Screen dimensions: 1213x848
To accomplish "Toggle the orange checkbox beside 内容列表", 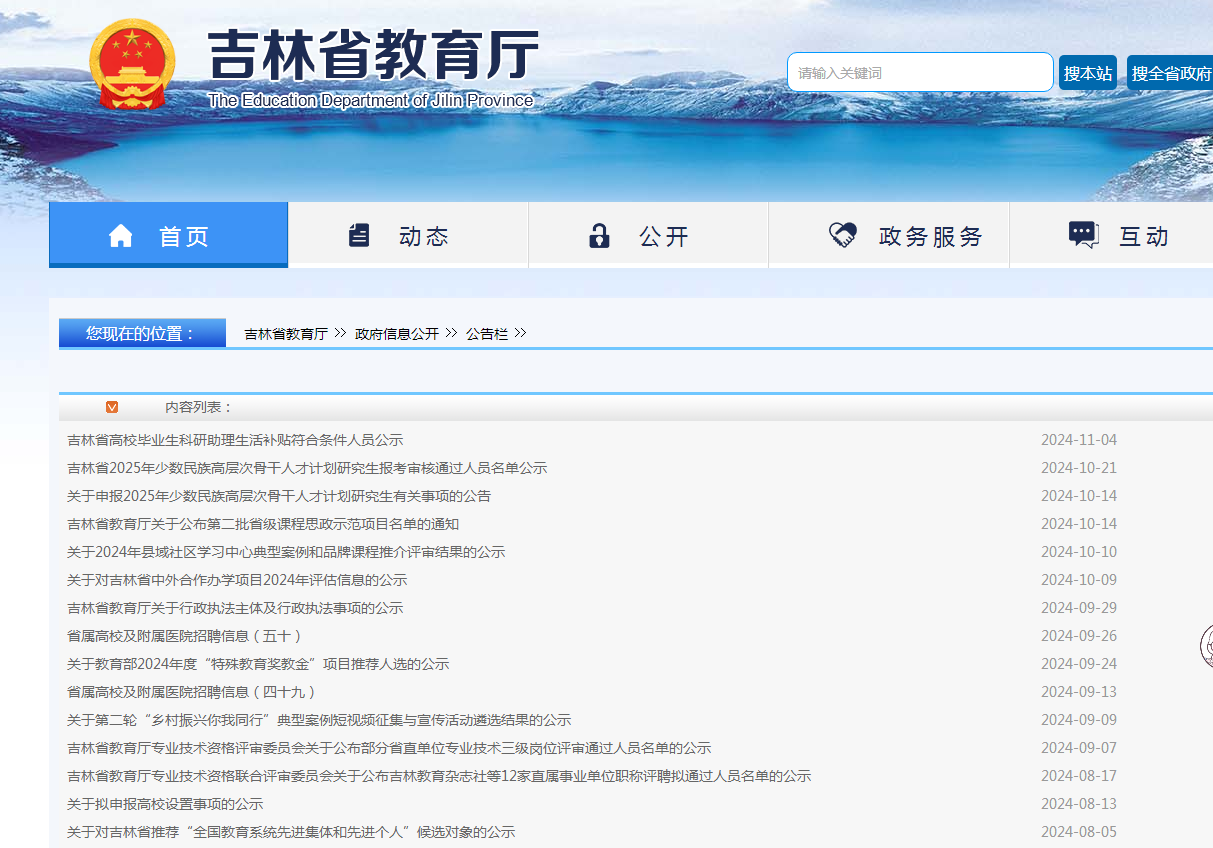I will [112, 407].
